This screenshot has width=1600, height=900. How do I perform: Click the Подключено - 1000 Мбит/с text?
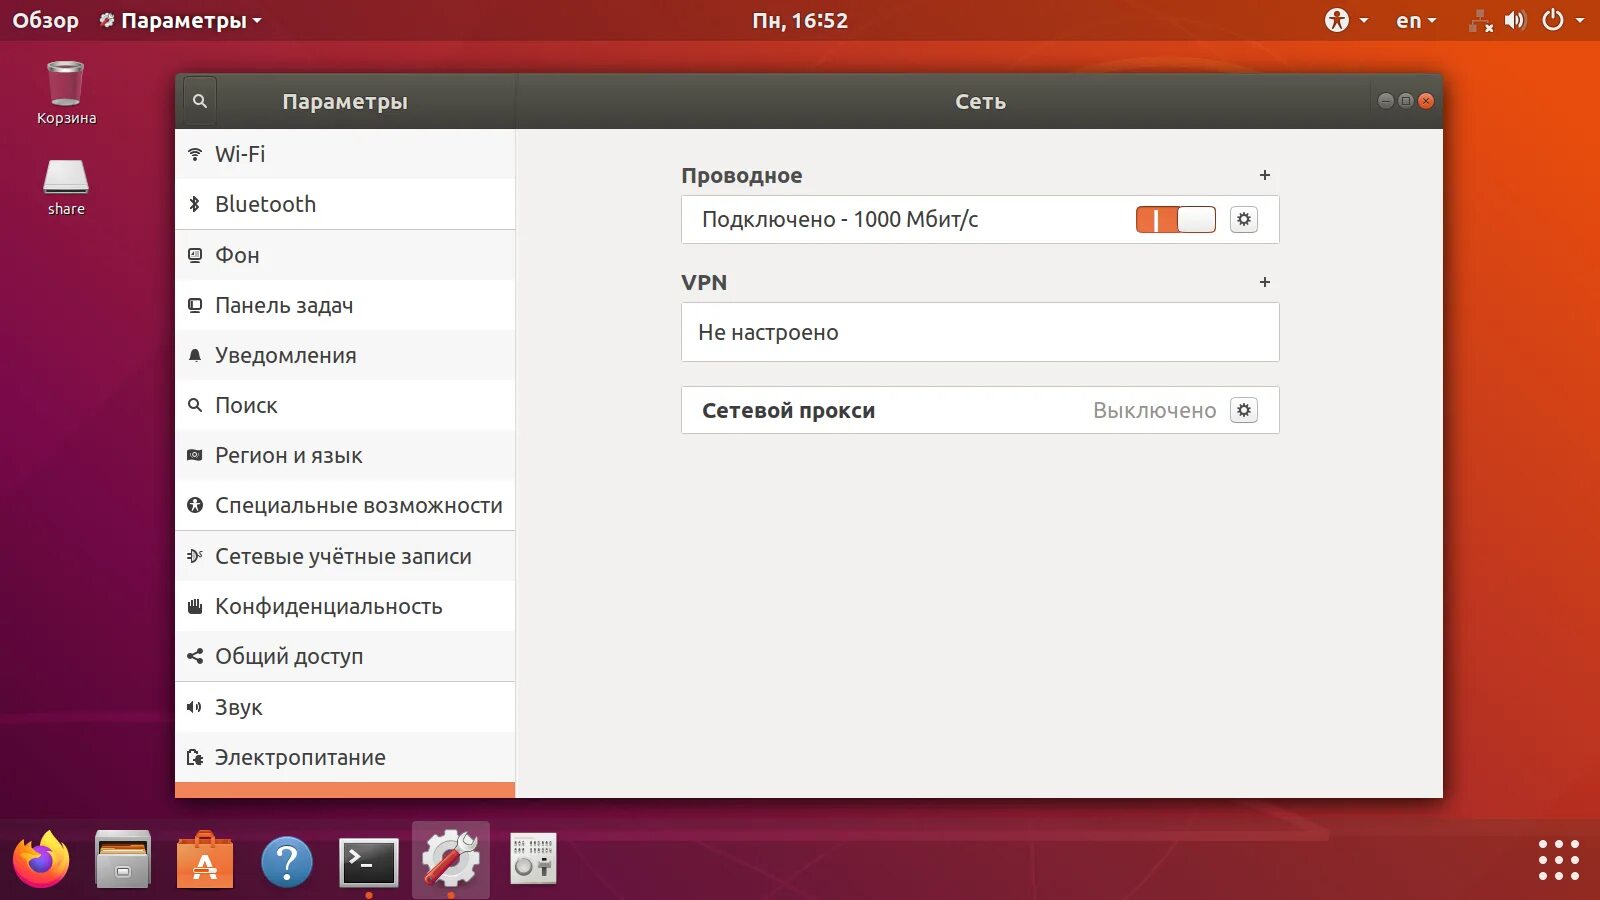[840, 219]
